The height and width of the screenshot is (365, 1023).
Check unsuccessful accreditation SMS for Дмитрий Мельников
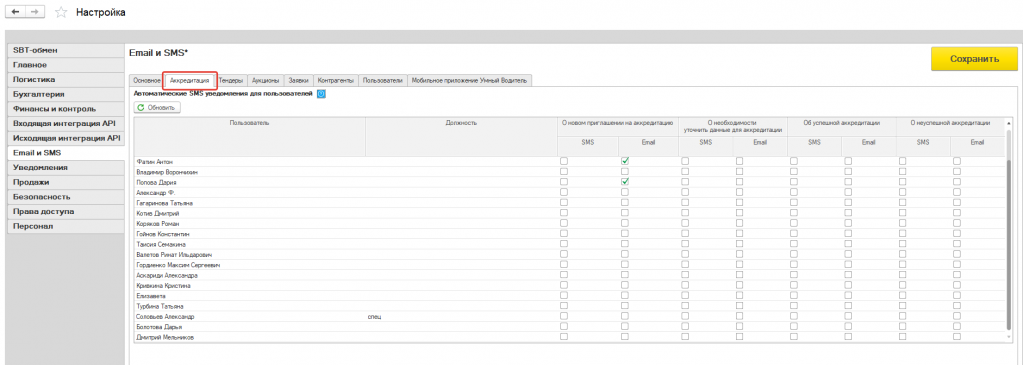click(x=903, y=337)
